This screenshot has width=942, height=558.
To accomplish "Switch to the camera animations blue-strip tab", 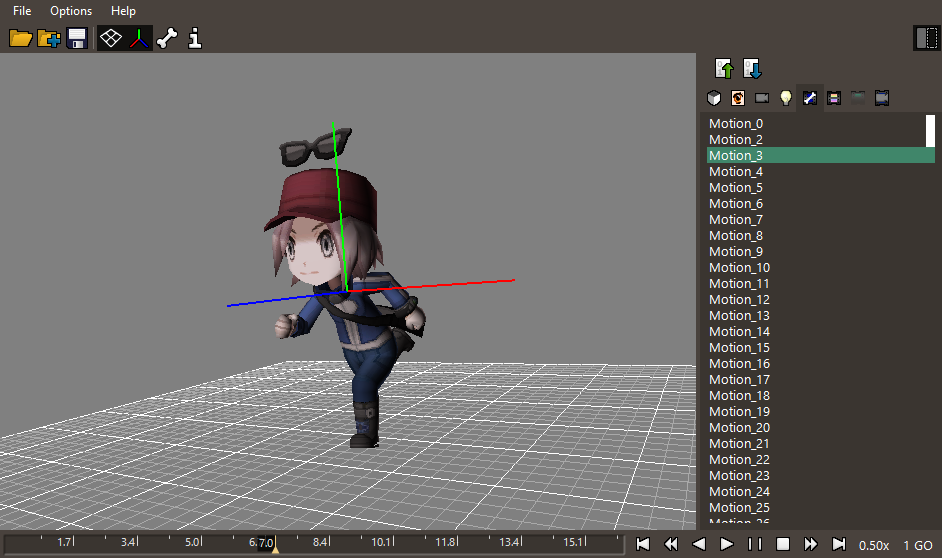I will (x=882, y=98).
